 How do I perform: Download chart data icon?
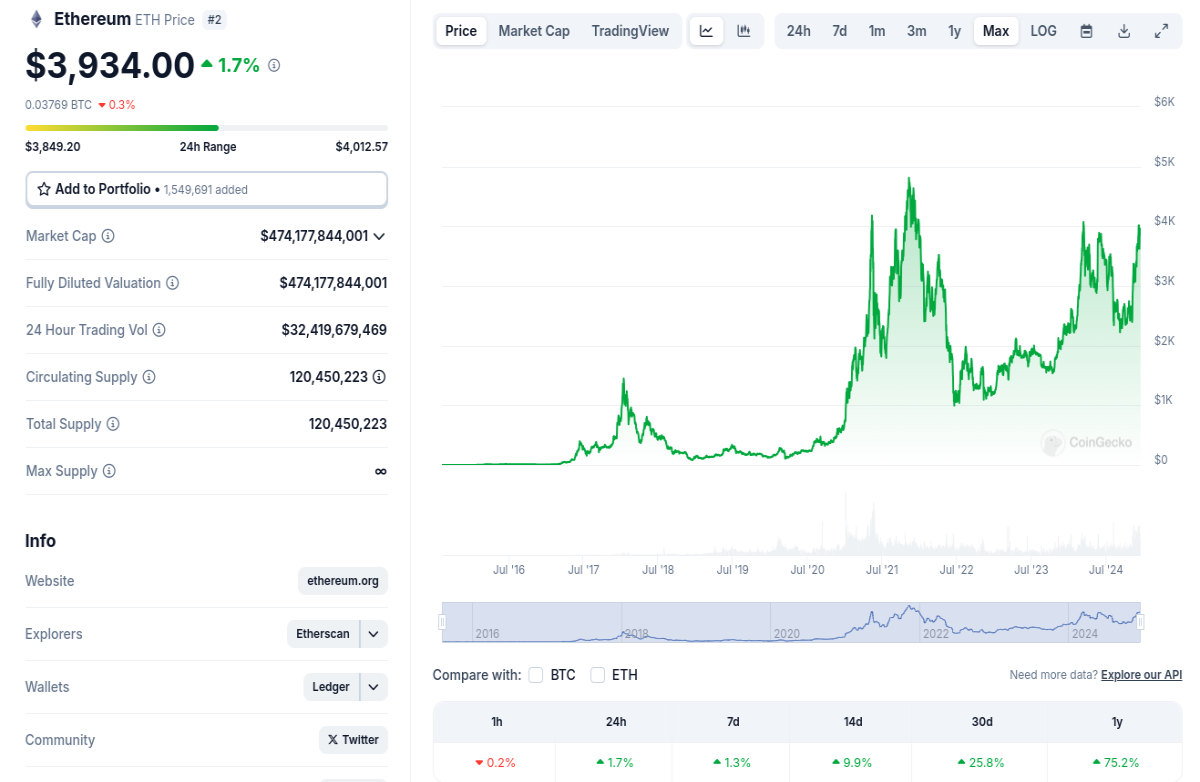[x=1124, y=31]
